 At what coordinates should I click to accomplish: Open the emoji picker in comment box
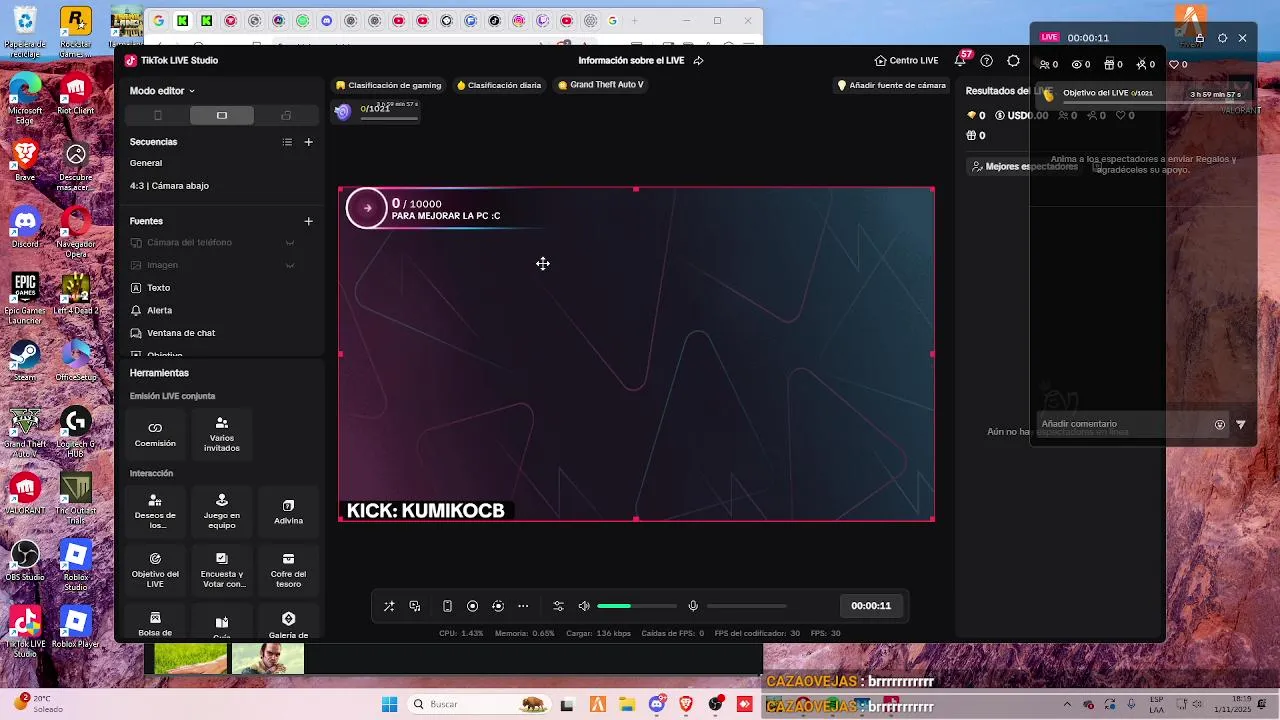1220,425
